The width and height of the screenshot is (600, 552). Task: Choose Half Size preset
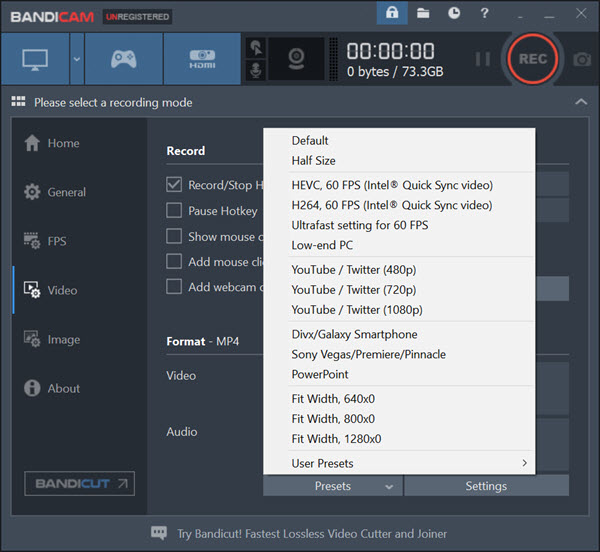click(x=399, y=161)
